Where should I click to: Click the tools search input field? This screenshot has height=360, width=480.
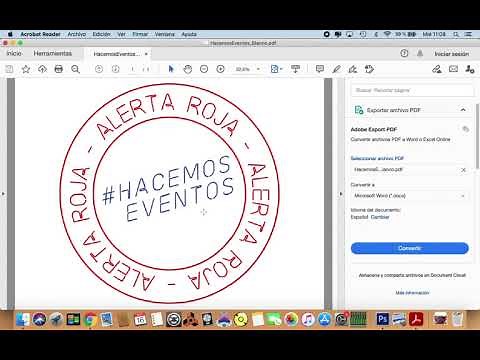click(x=412, y=90)
